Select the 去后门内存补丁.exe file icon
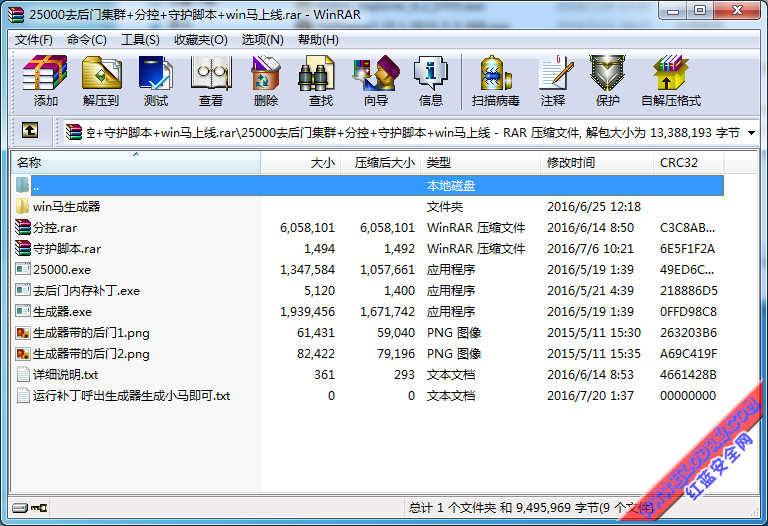 click(x=23, y=290)
